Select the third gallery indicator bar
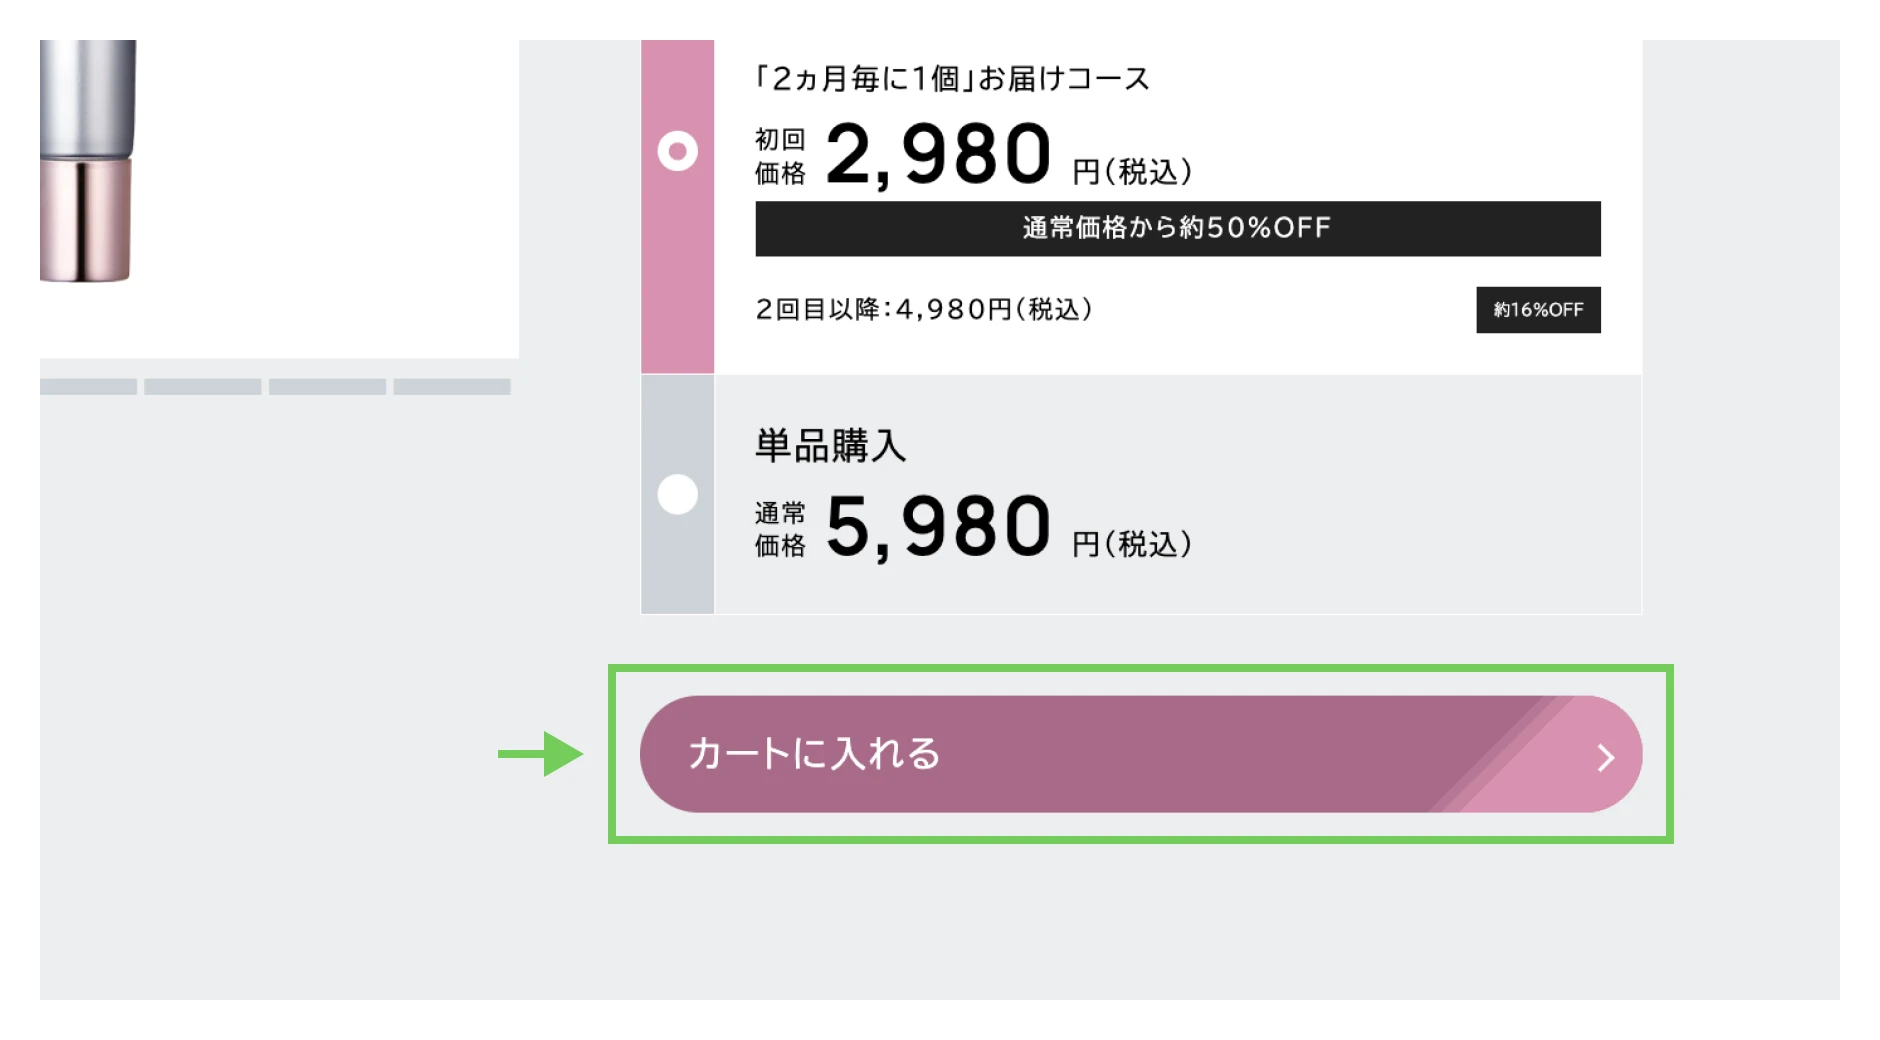This screenshot has height=1040, width=1880. coord(327,387)
